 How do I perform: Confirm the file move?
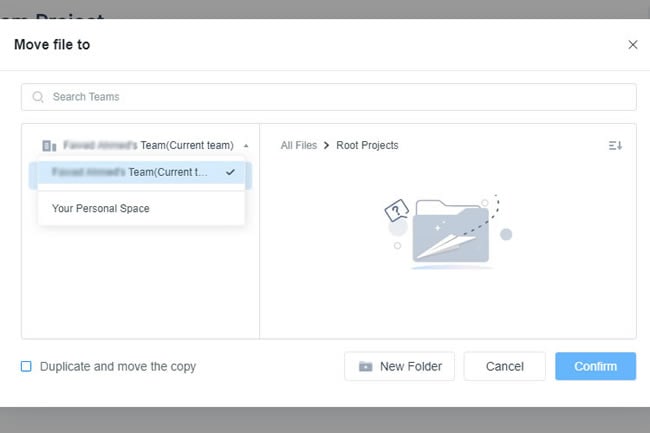click(x=595, y=366)
